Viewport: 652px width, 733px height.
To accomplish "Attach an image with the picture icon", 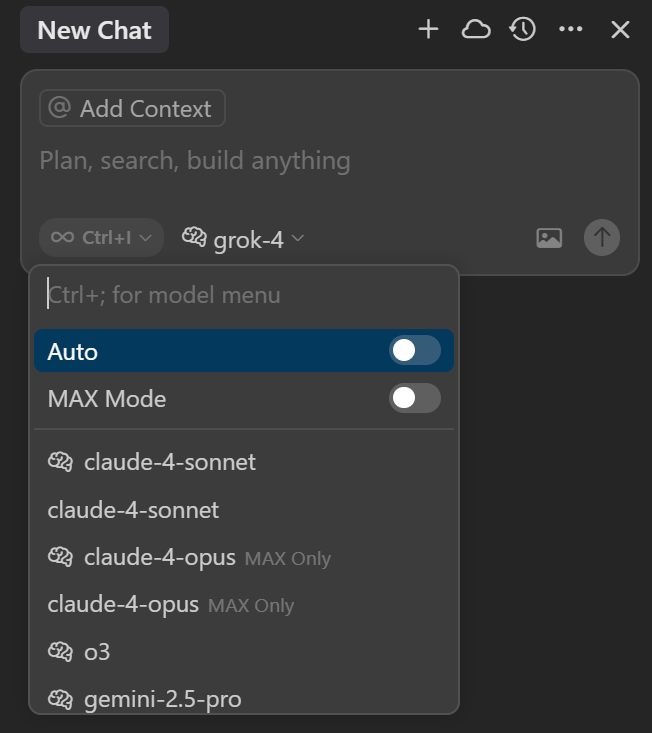I will coord(549,238).
